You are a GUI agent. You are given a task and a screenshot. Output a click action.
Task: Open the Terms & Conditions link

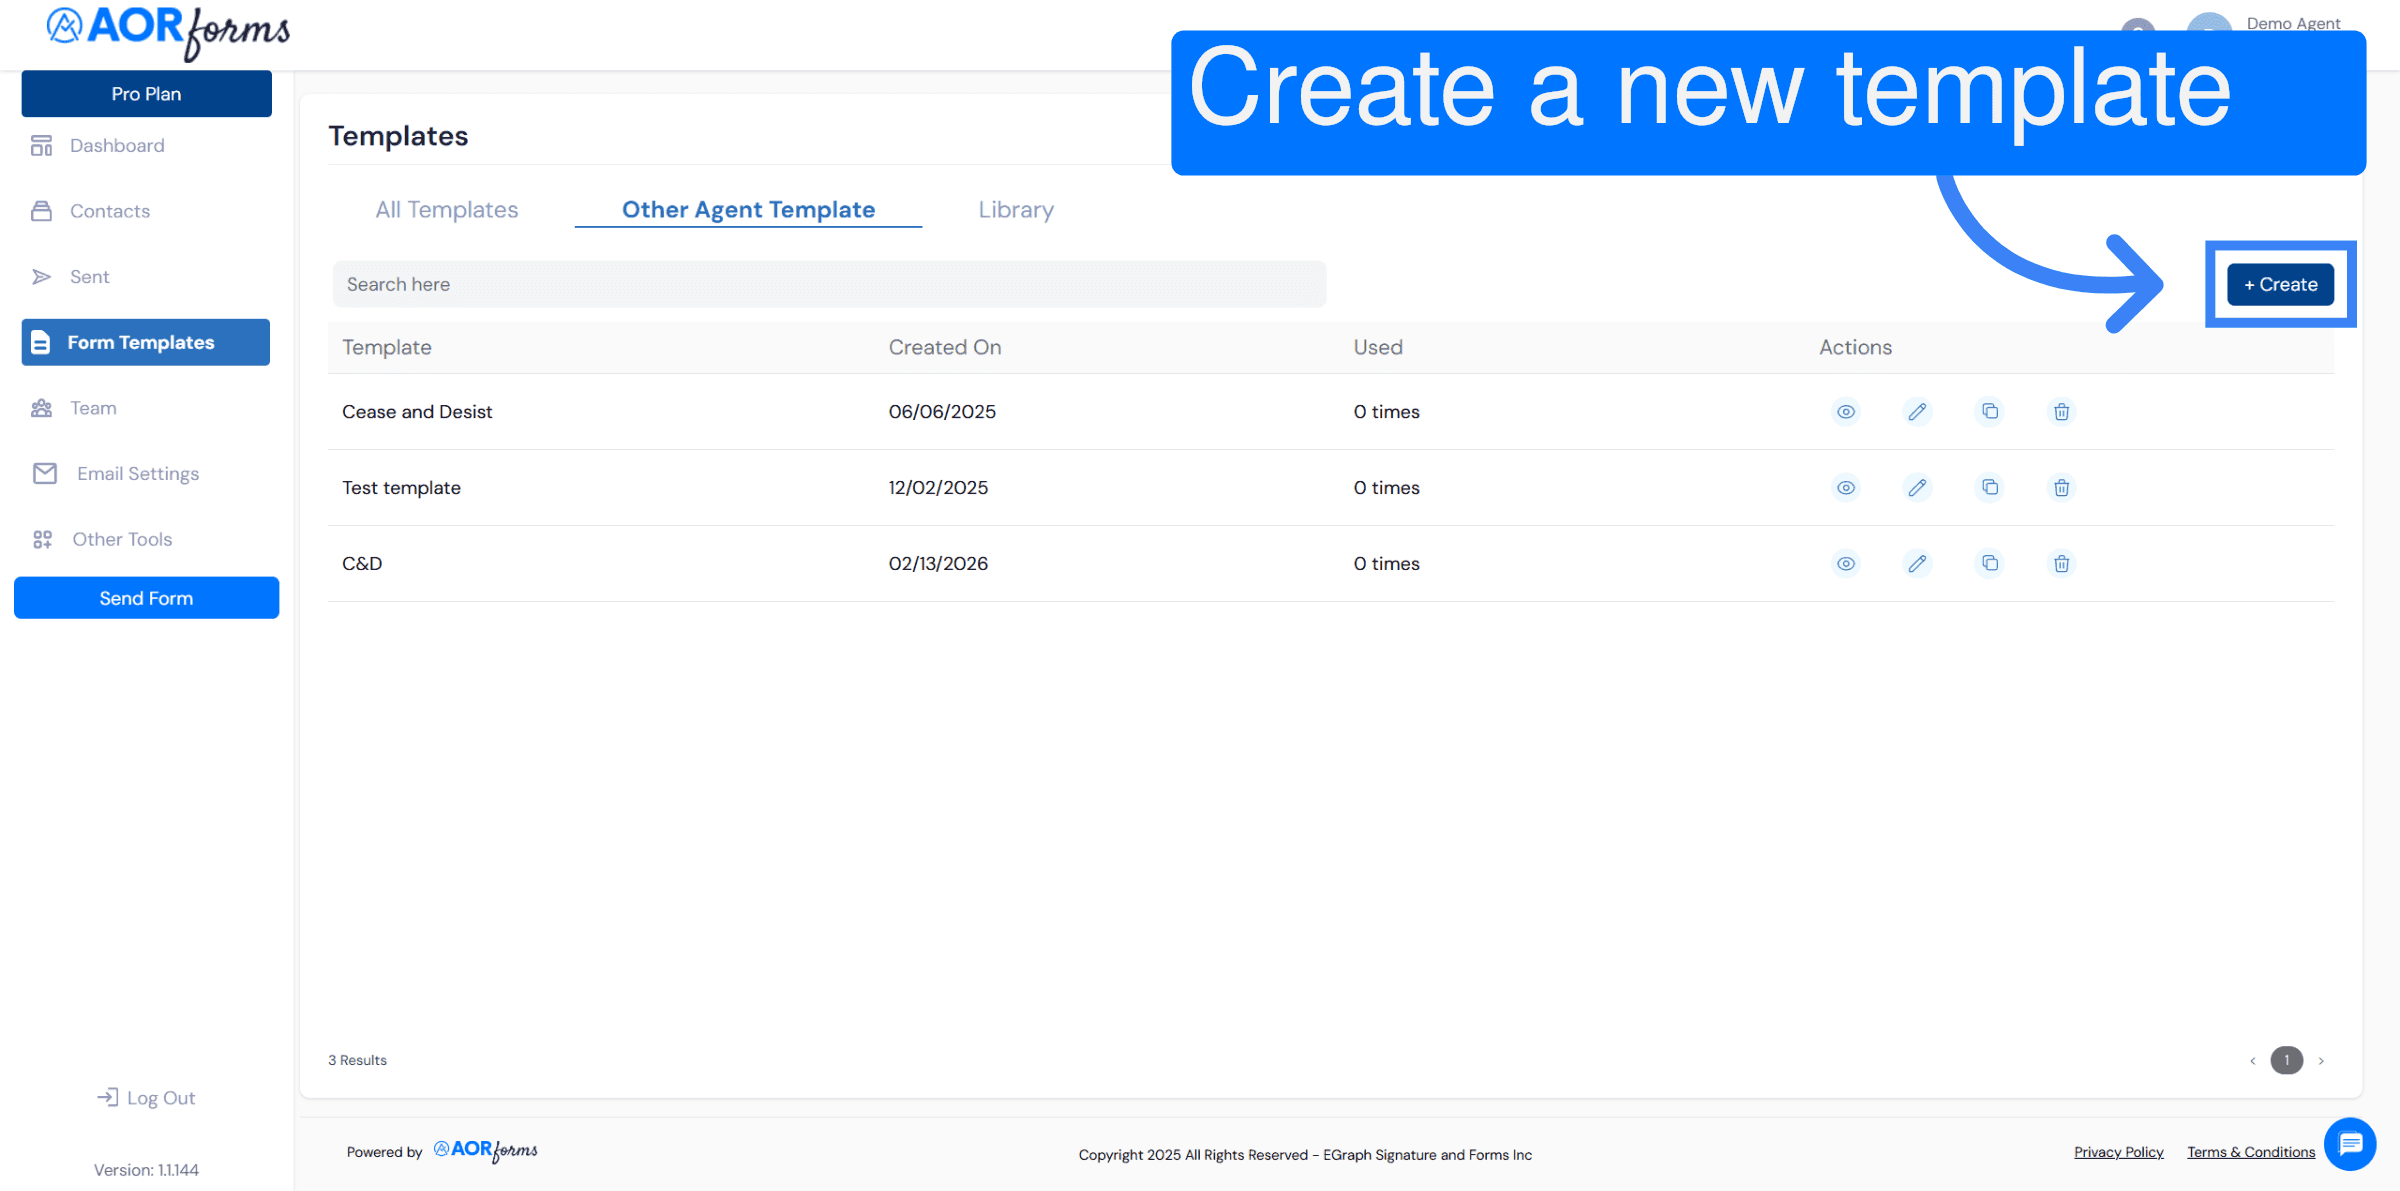coord(2251,1152)
